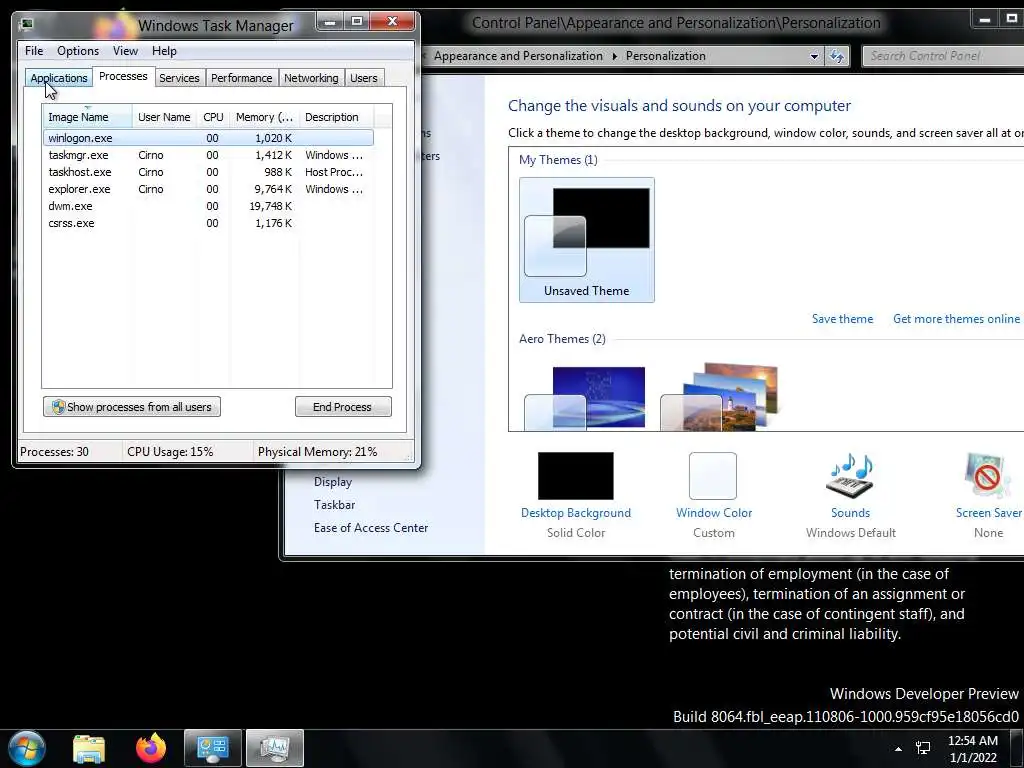Image resolution: width=1024 pixels, height=768 pixels.
Task: Sort by the Image Name column
Action: (x=88, y=117)
